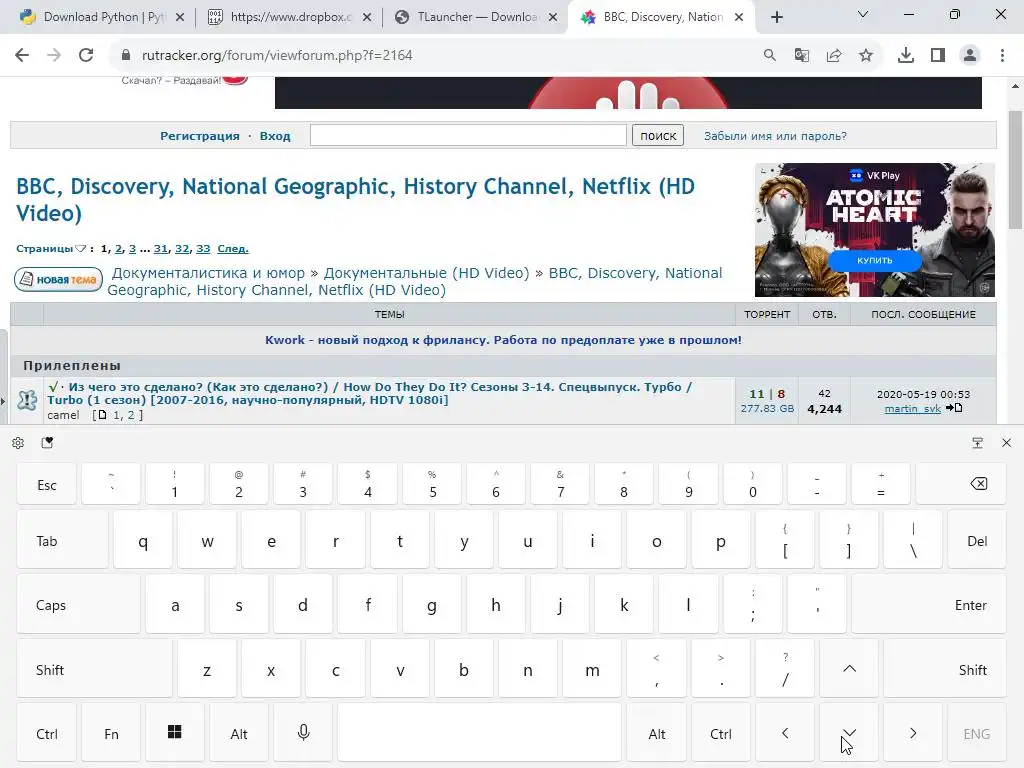Toggle the Fn key
1024x768 pixels.
pyautogui.click(x=111, y=733)
